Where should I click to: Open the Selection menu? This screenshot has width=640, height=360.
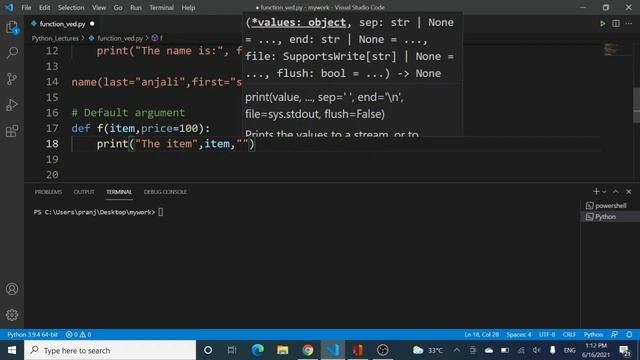point(71,7)
